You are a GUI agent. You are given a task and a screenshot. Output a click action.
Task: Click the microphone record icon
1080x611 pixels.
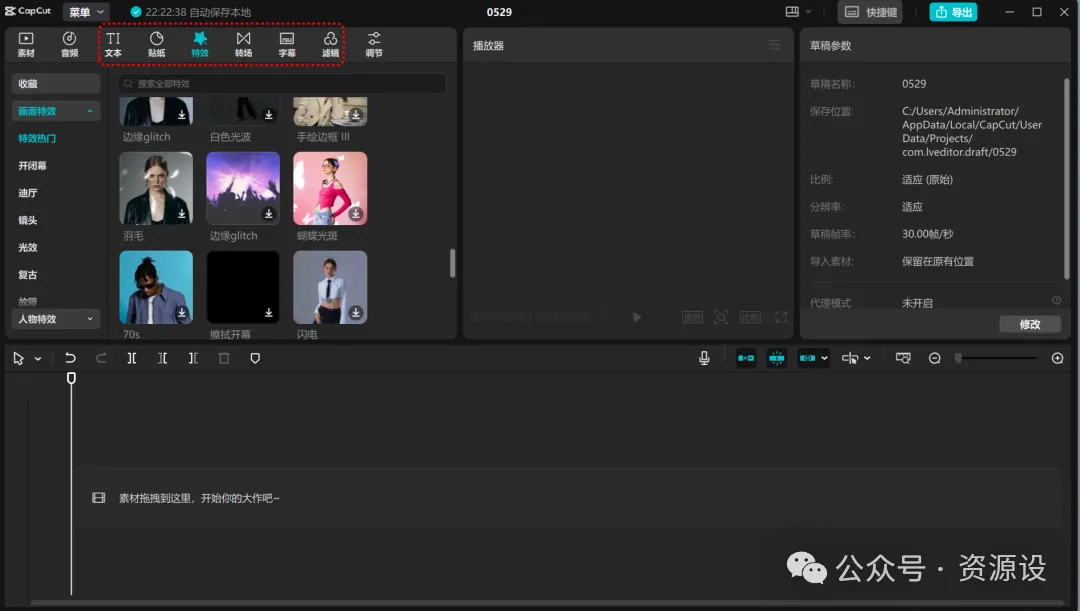click(x=704, y=358)
